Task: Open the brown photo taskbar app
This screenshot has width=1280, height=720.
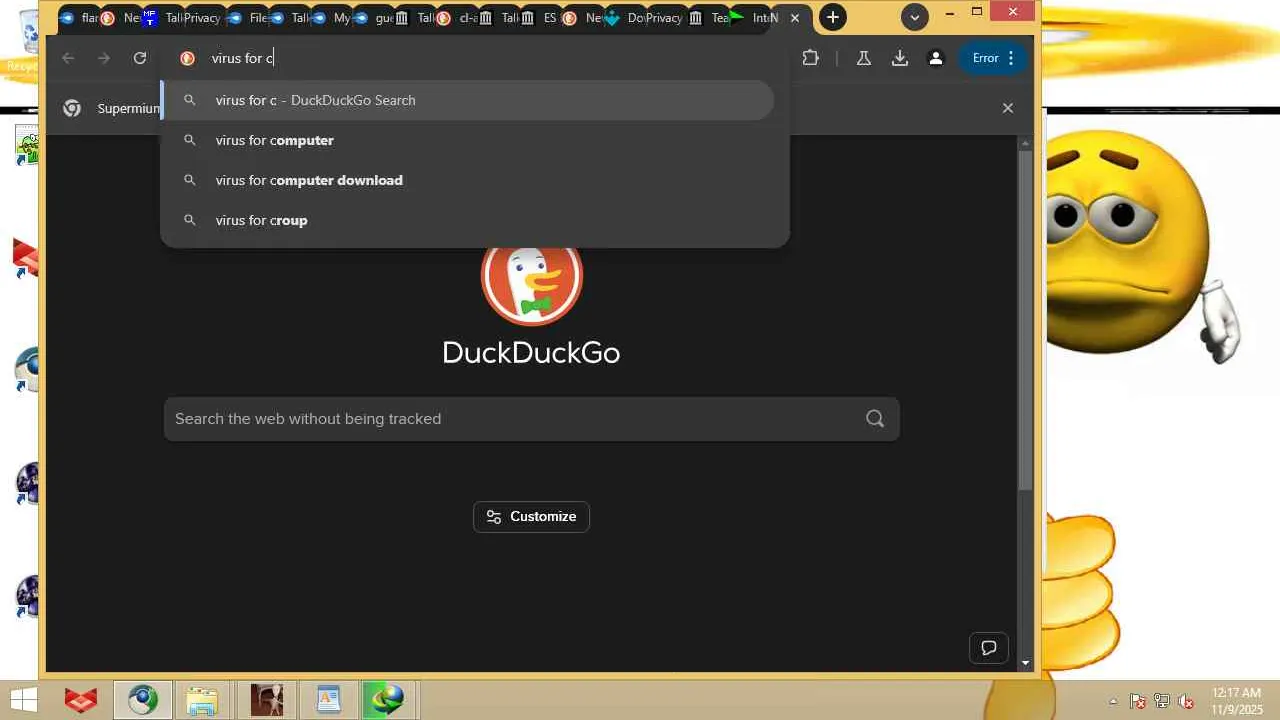Action: point(266,700)
